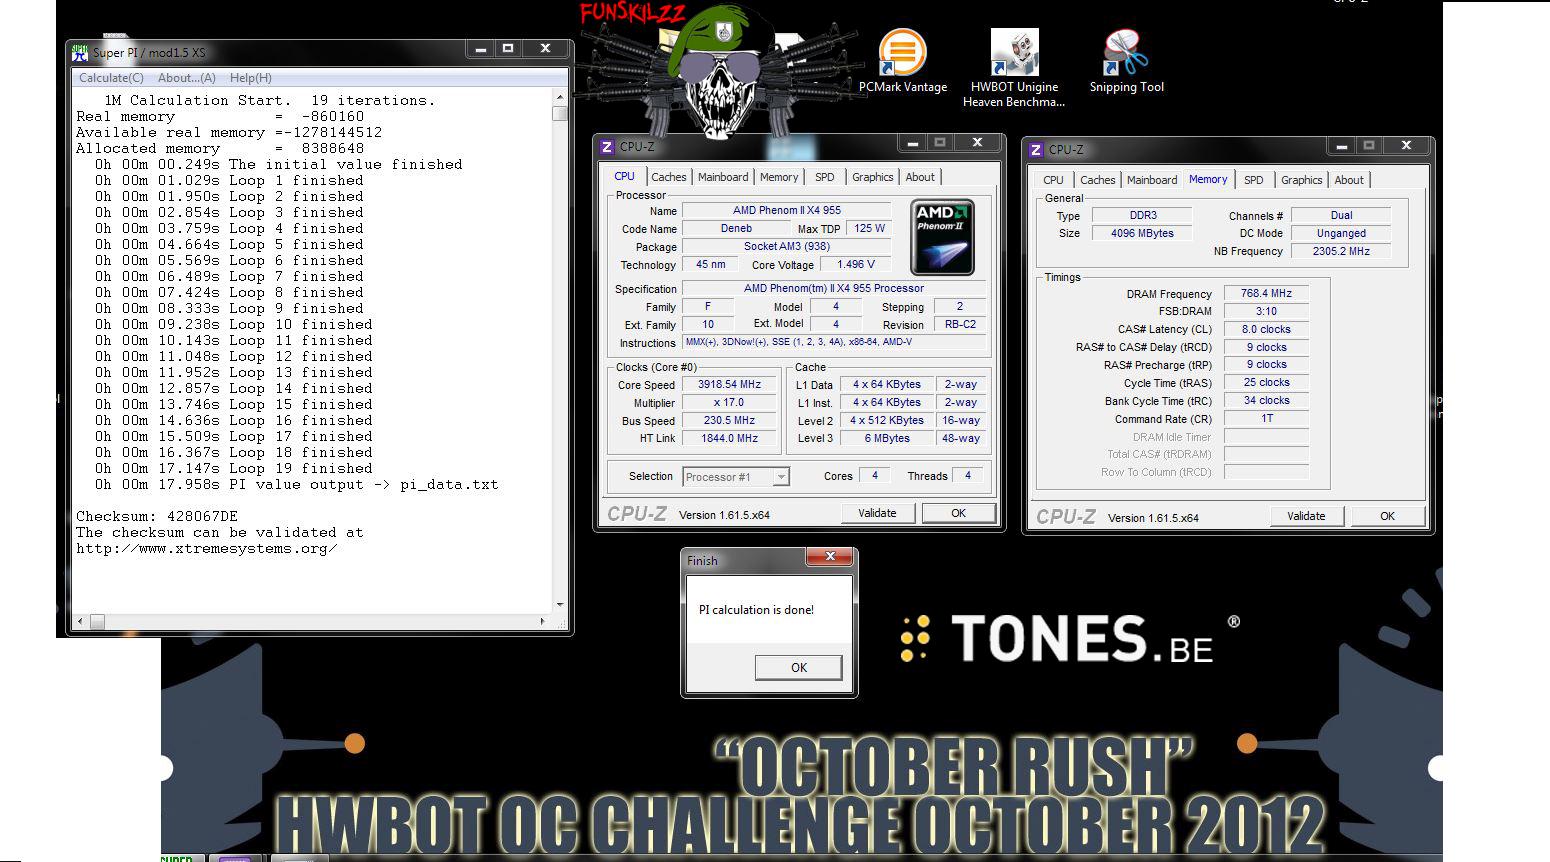Select Mainboard tab in the CPU-Z Memory window
The height and width of the screenshot is (862, 1550).
(1152, 180)
